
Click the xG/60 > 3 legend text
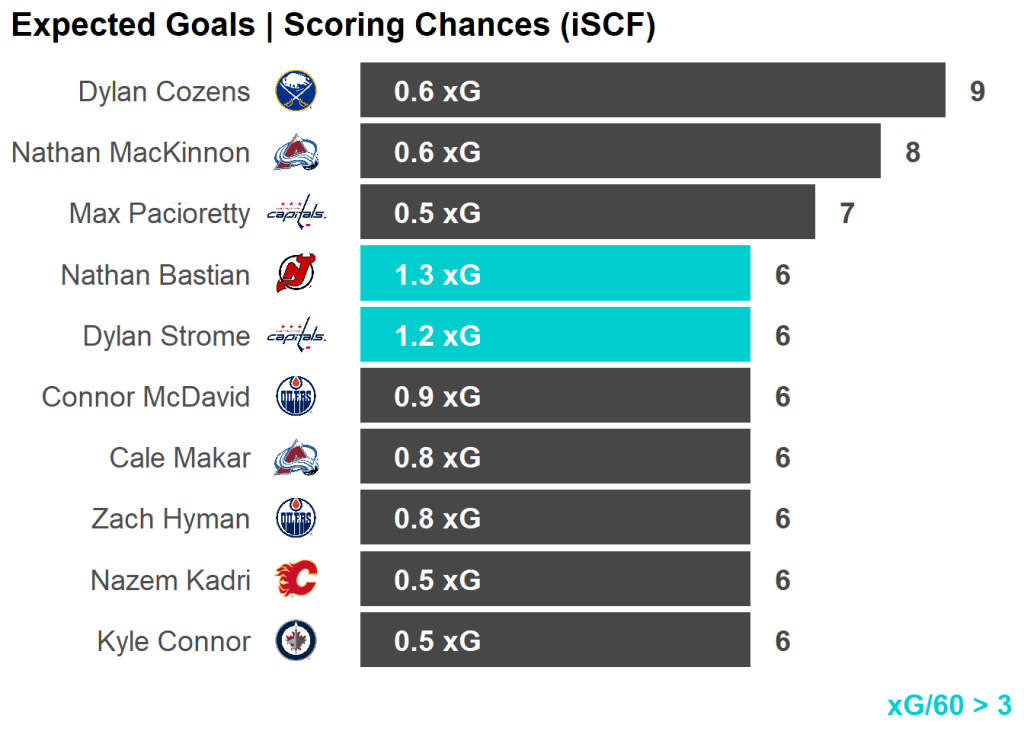tap(949, 705)
